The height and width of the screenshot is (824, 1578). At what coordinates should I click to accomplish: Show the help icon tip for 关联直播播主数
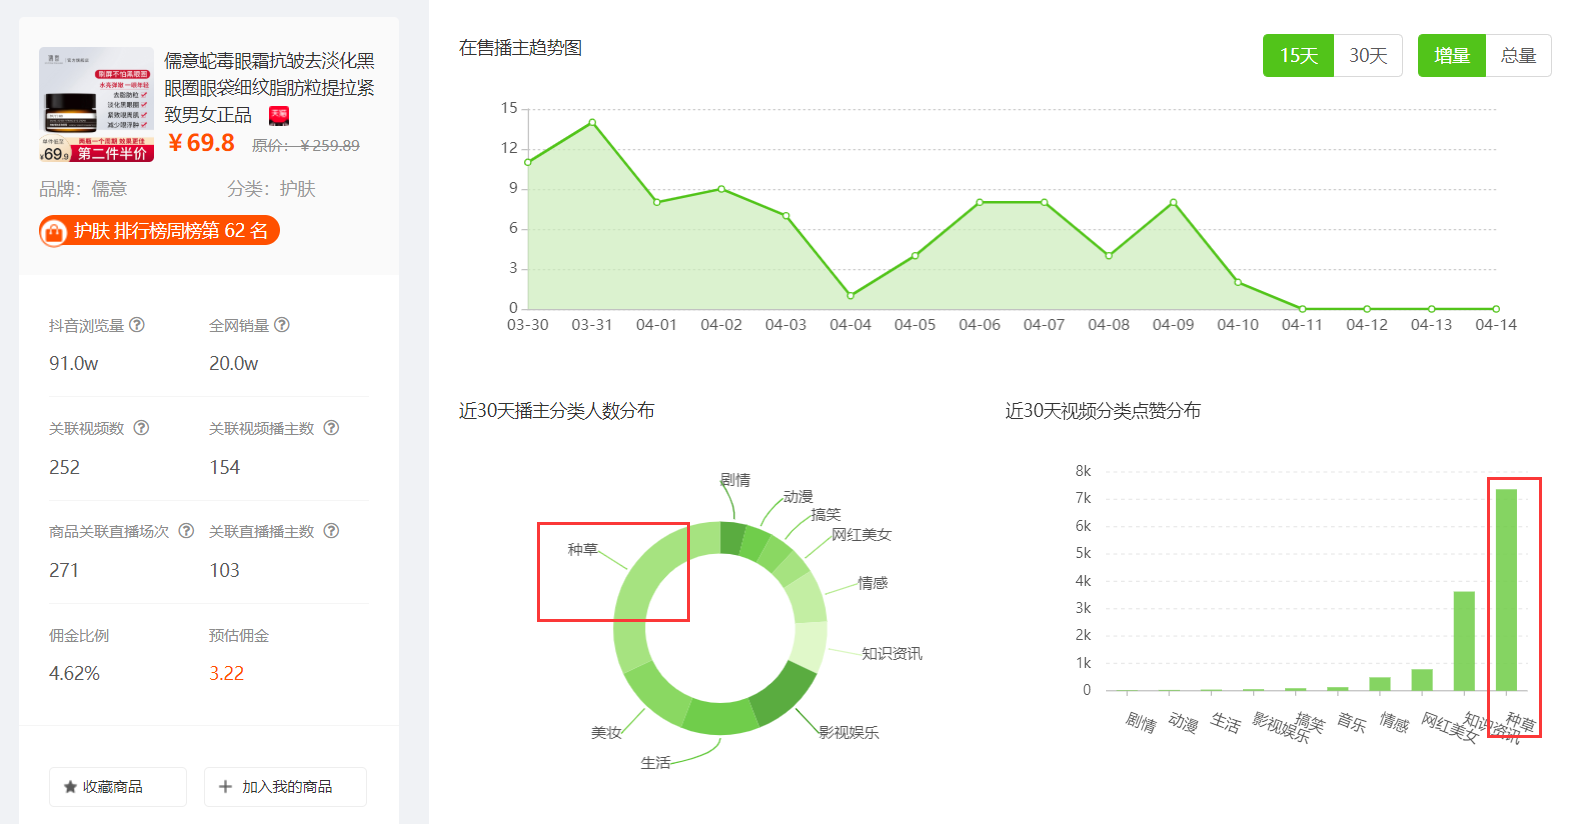(331, 531)
